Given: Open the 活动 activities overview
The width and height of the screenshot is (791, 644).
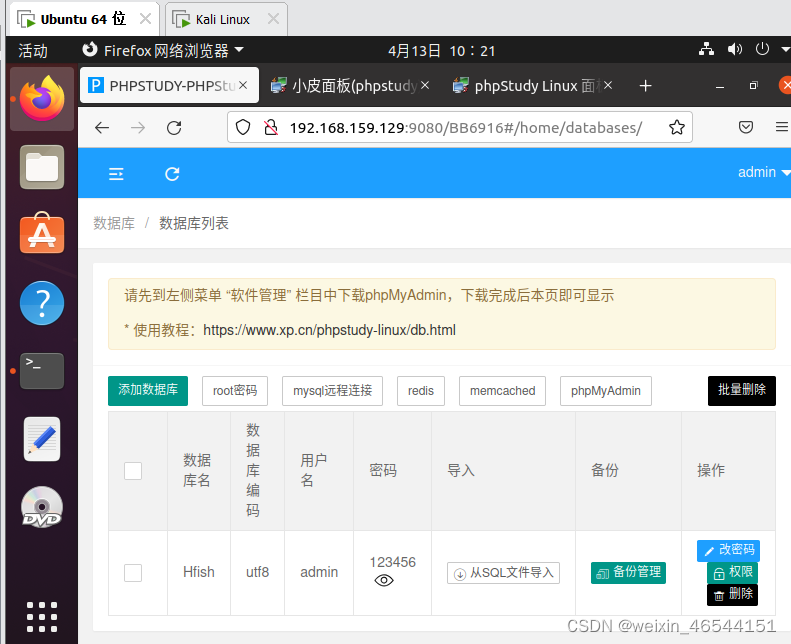Looking at the screenshot, I should tap(33, 50).
